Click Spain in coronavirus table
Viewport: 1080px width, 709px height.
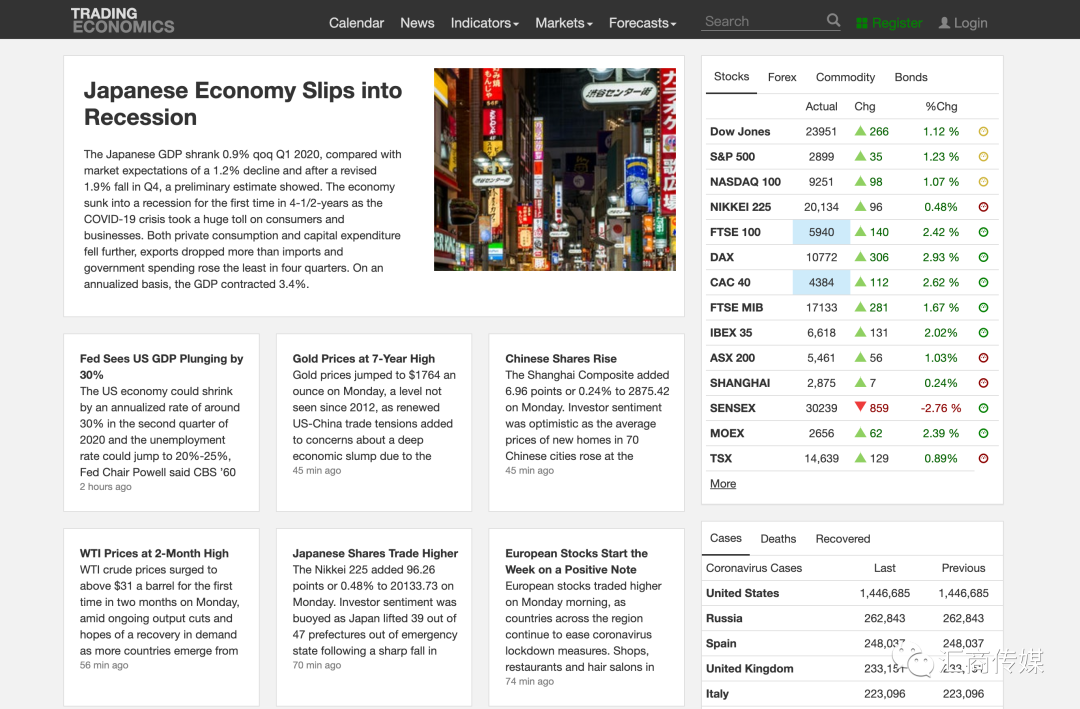721,644
